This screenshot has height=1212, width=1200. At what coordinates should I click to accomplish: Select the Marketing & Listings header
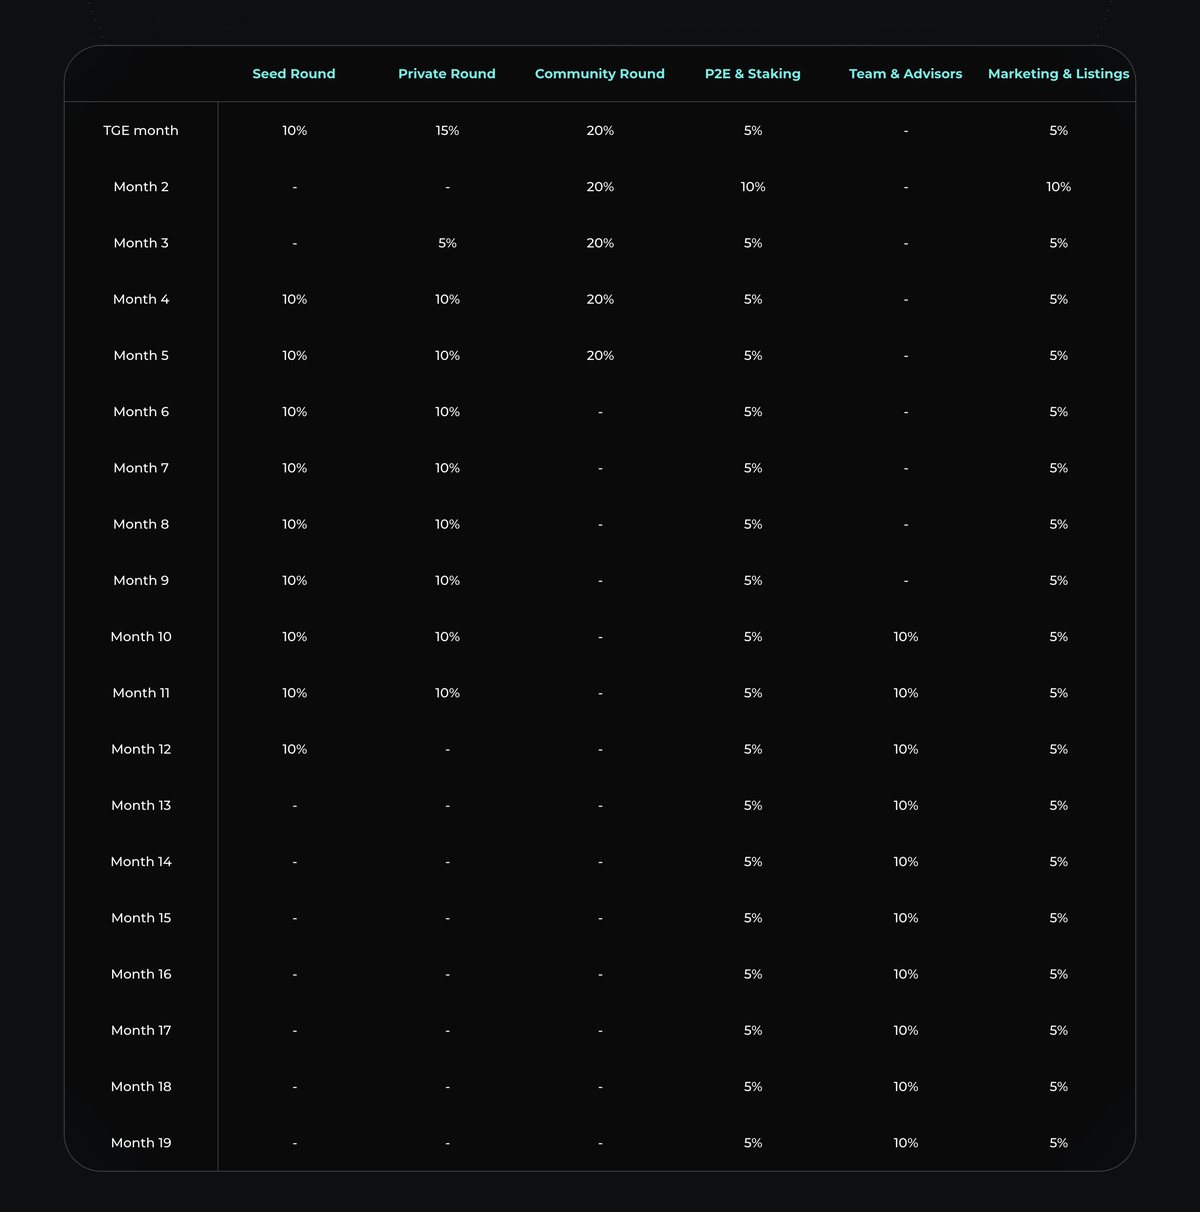1058,74
